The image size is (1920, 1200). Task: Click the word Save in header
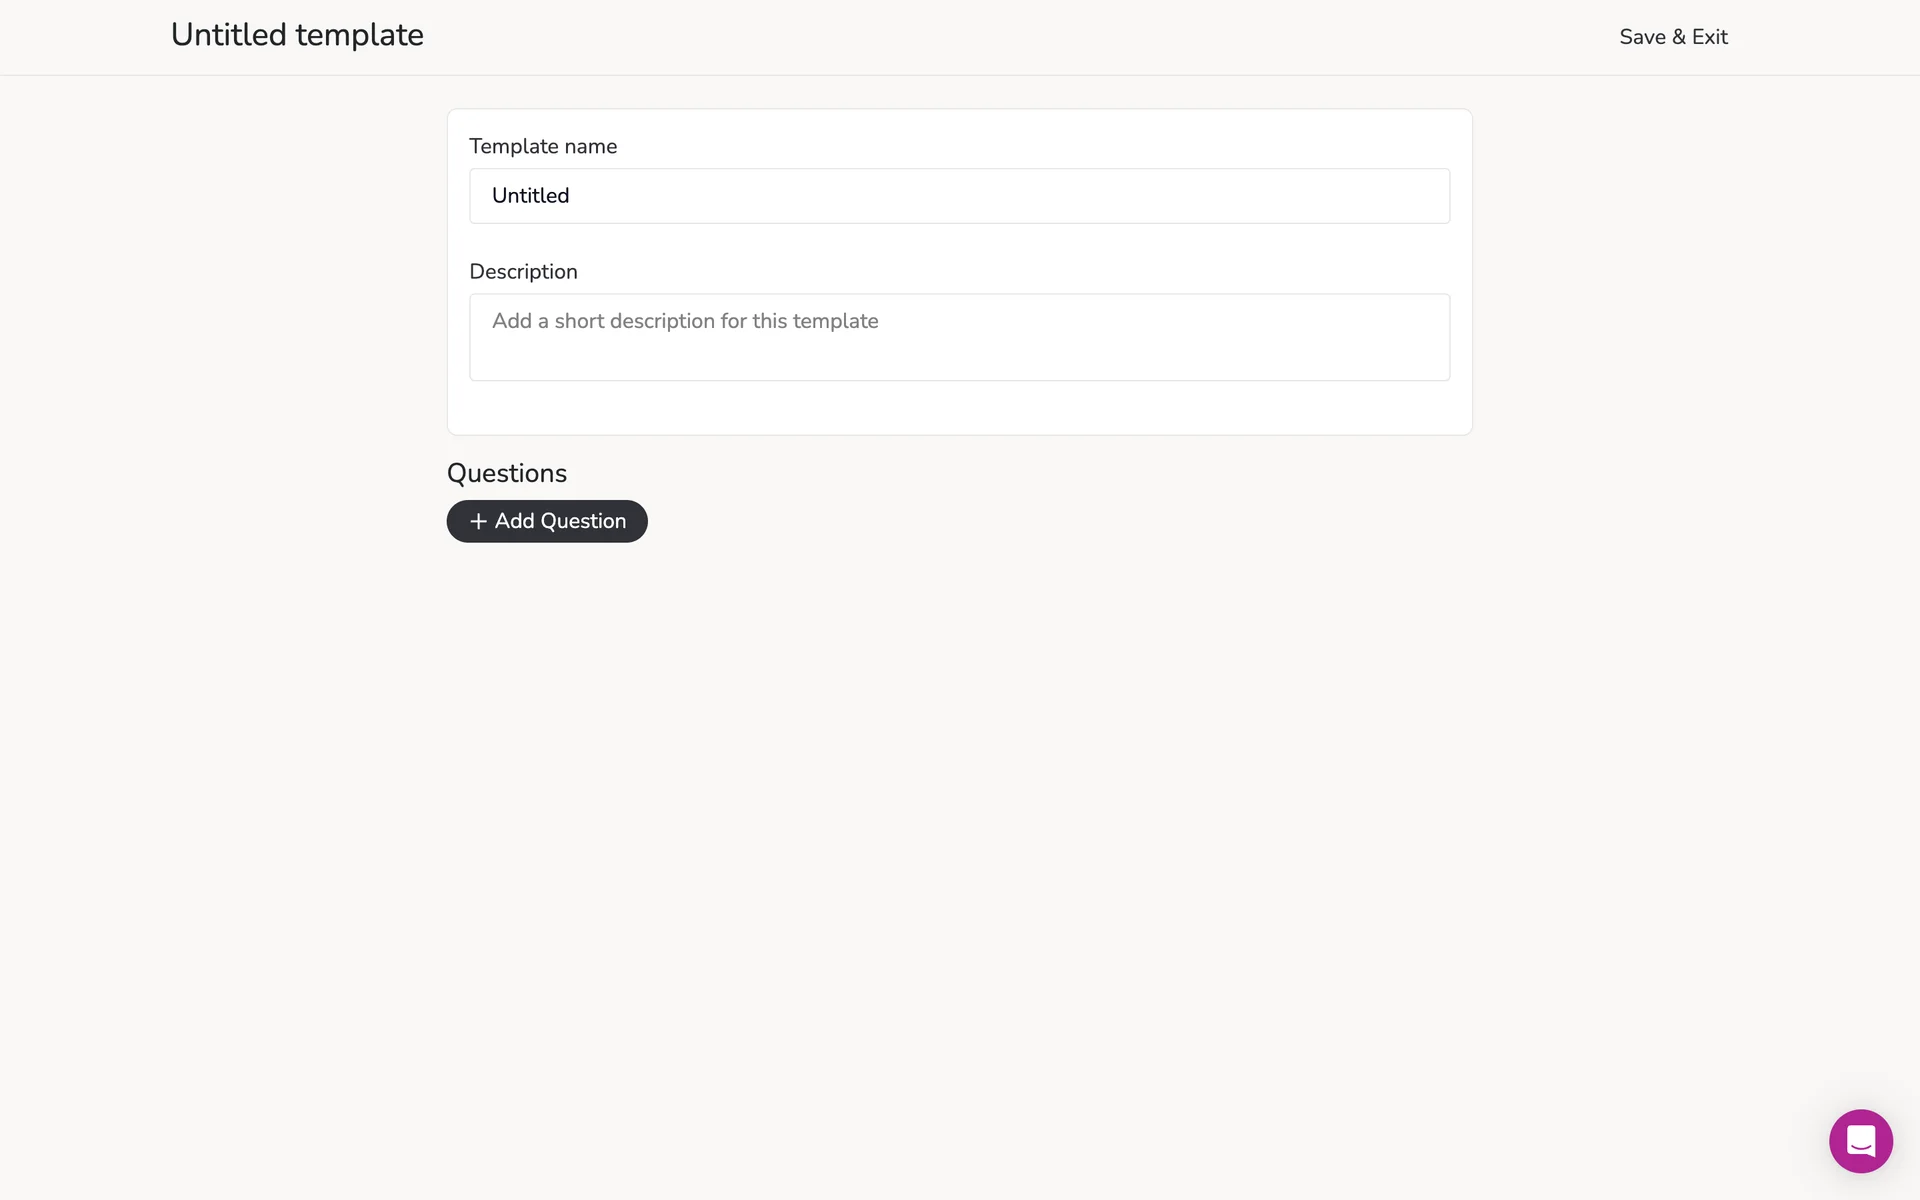1642,37
